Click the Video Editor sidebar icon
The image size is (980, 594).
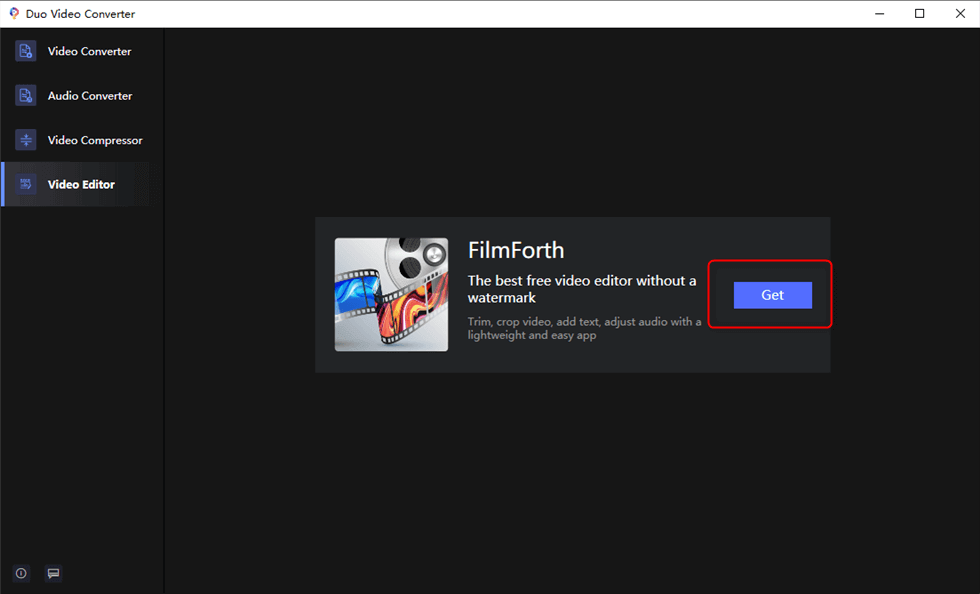pyautogui.click(x=26, y=184)
